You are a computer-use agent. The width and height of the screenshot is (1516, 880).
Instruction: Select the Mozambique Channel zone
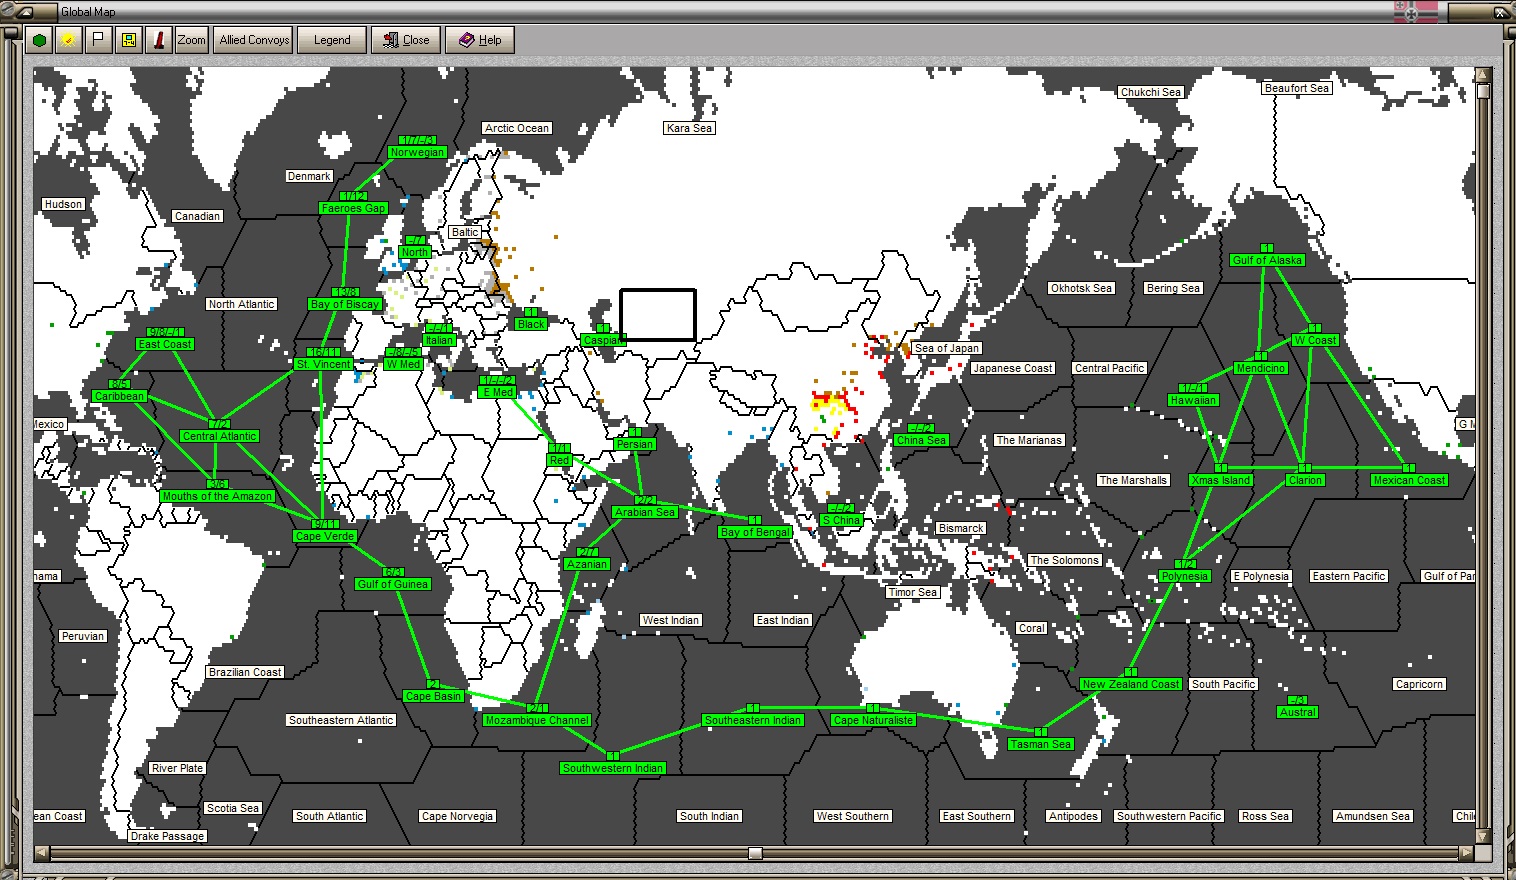537,720
